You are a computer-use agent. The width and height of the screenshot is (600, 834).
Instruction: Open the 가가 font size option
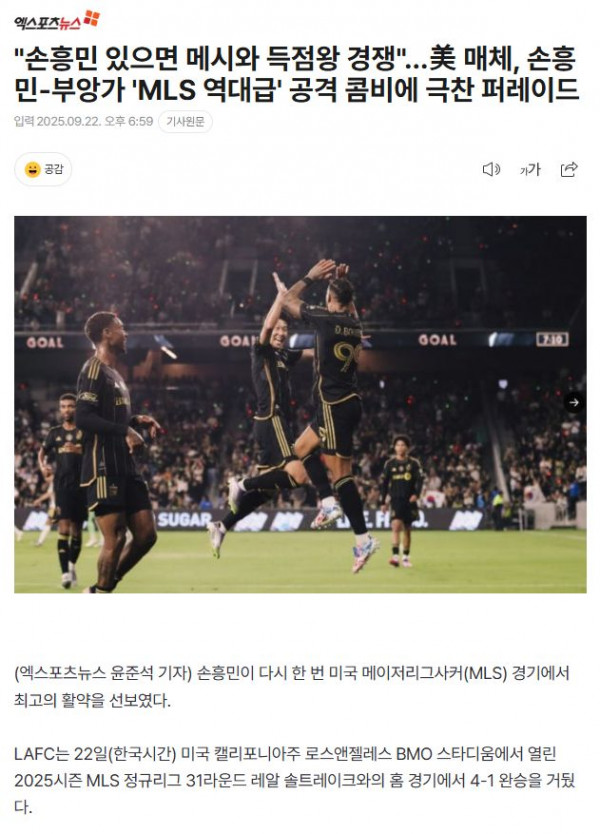(x=530, y=170)
